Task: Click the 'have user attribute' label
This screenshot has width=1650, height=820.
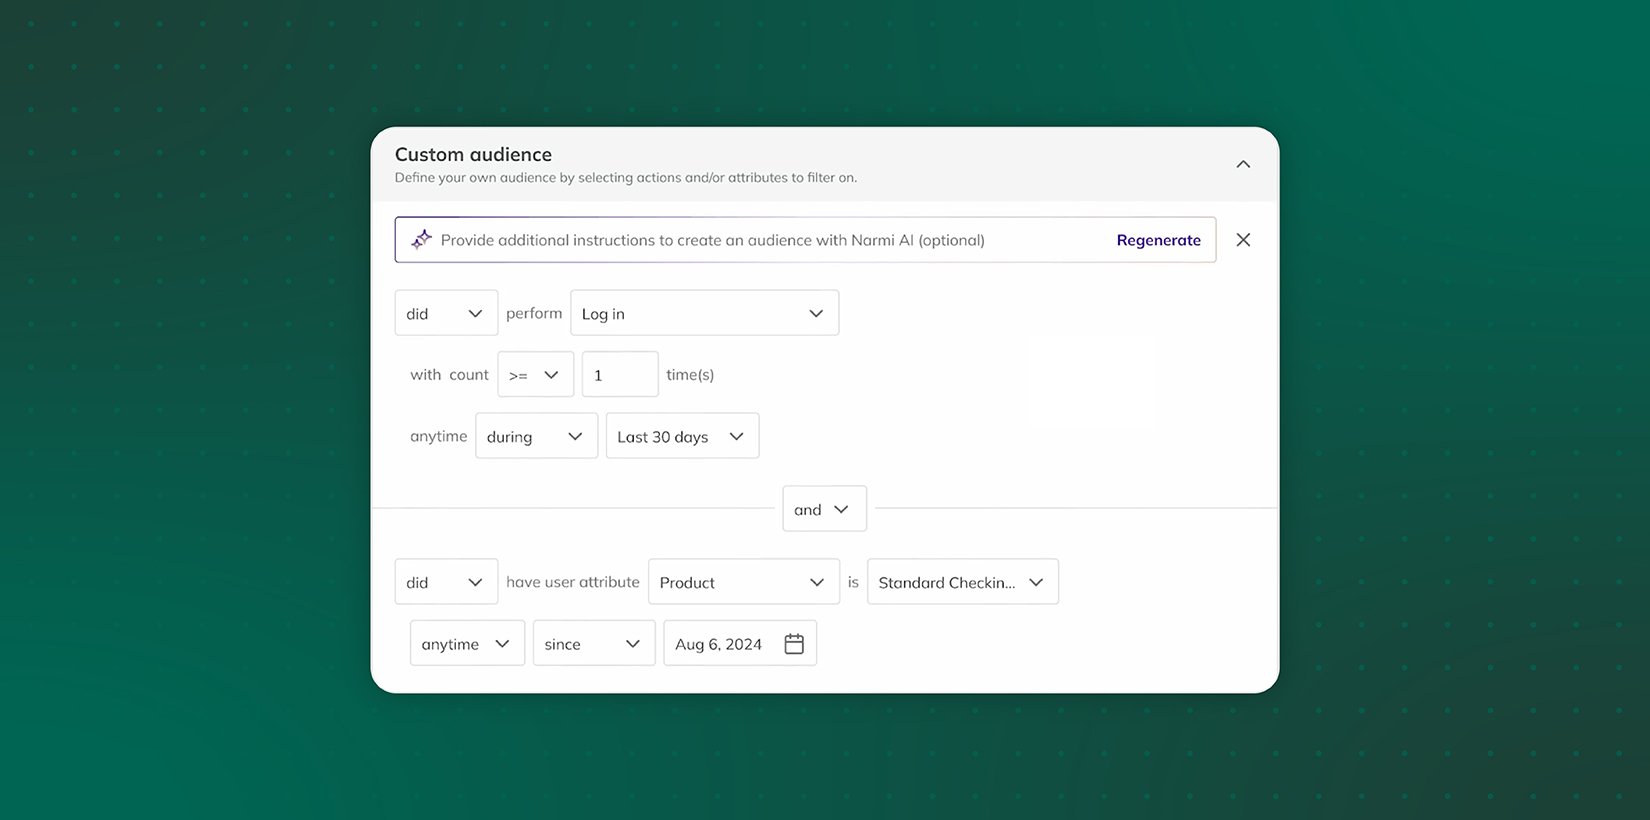Action: (573, 582)
